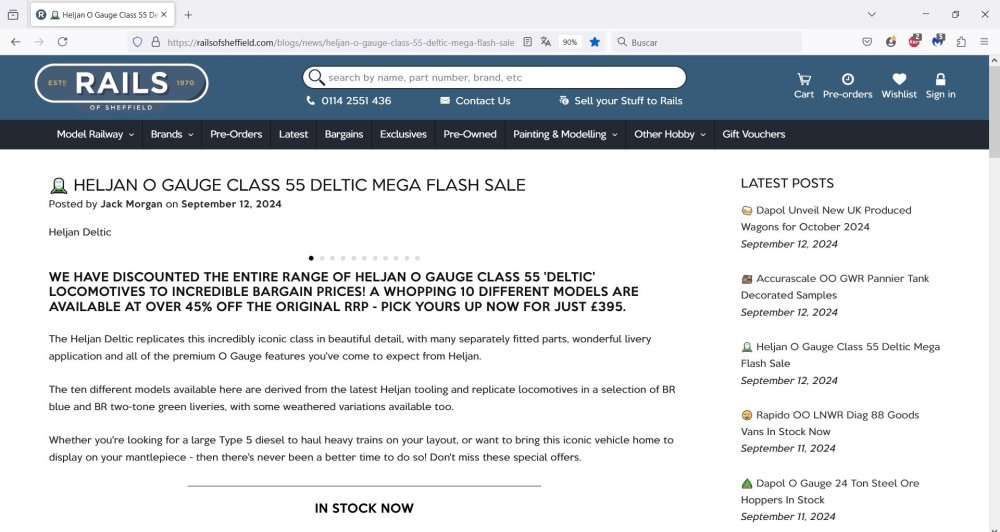Expand the Painting & Modelling dropdown
The width and height of the screenshot is (1000, 532).
pyautogui.click(x=565, y=134)
